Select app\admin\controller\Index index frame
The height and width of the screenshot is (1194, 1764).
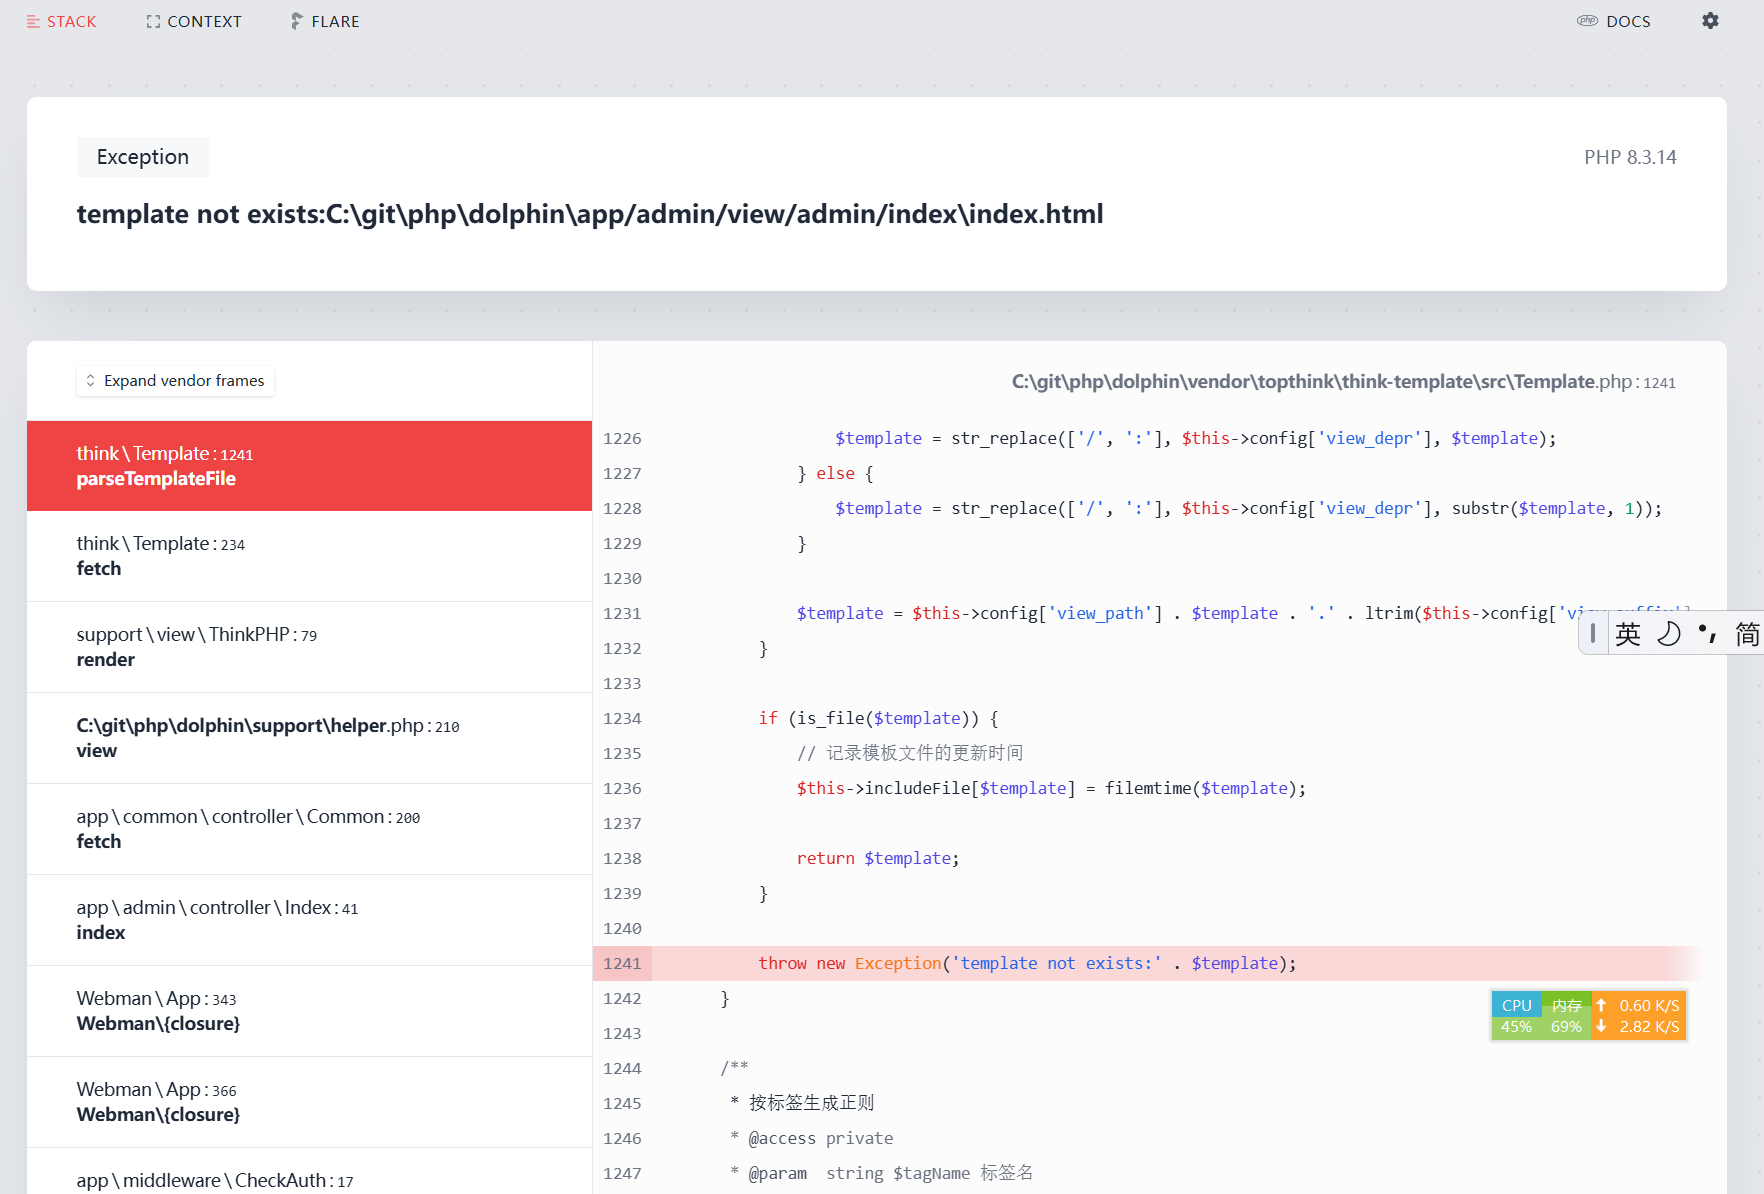coord(309,920)
